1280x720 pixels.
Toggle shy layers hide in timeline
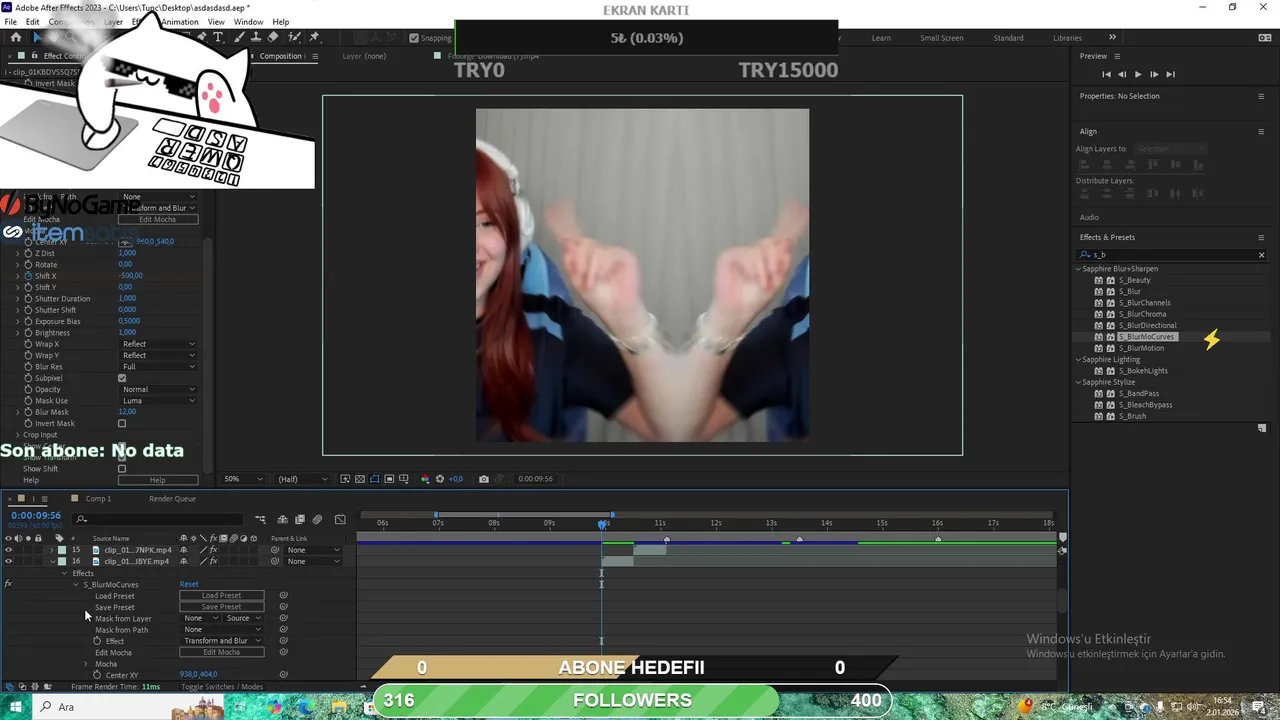click(x=283, y=520)
